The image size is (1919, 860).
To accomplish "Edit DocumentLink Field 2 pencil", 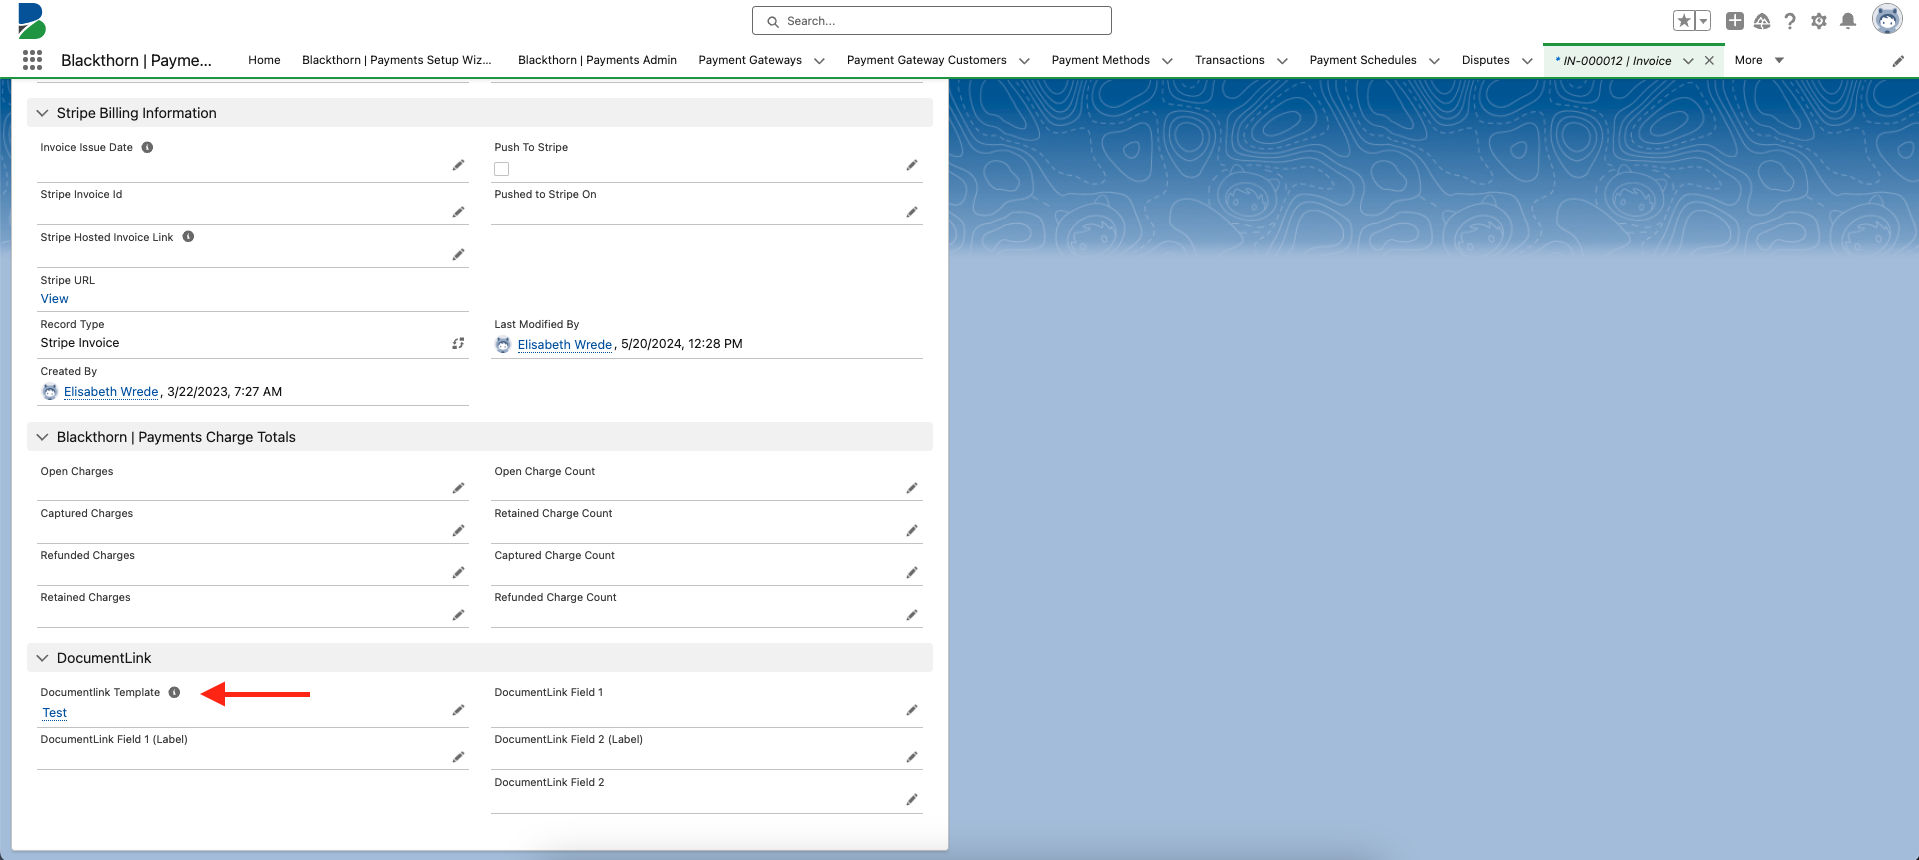I will [912, 800].
